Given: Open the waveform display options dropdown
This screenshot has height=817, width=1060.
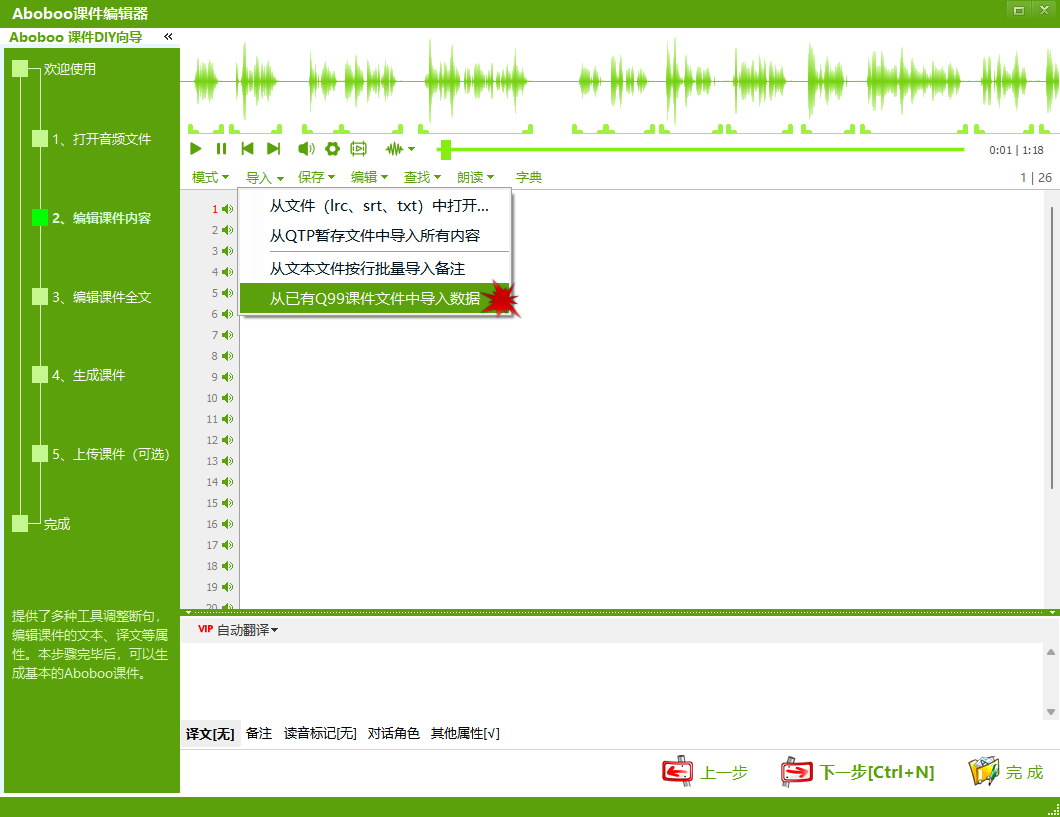Looking at the screenshot, I should coord(398,148).
